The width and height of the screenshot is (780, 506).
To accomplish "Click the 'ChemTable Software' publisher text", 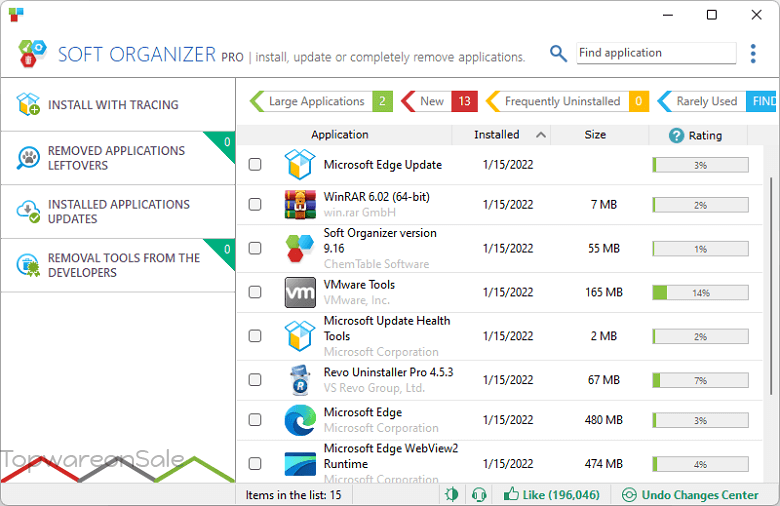I will (x=376, y=264).
